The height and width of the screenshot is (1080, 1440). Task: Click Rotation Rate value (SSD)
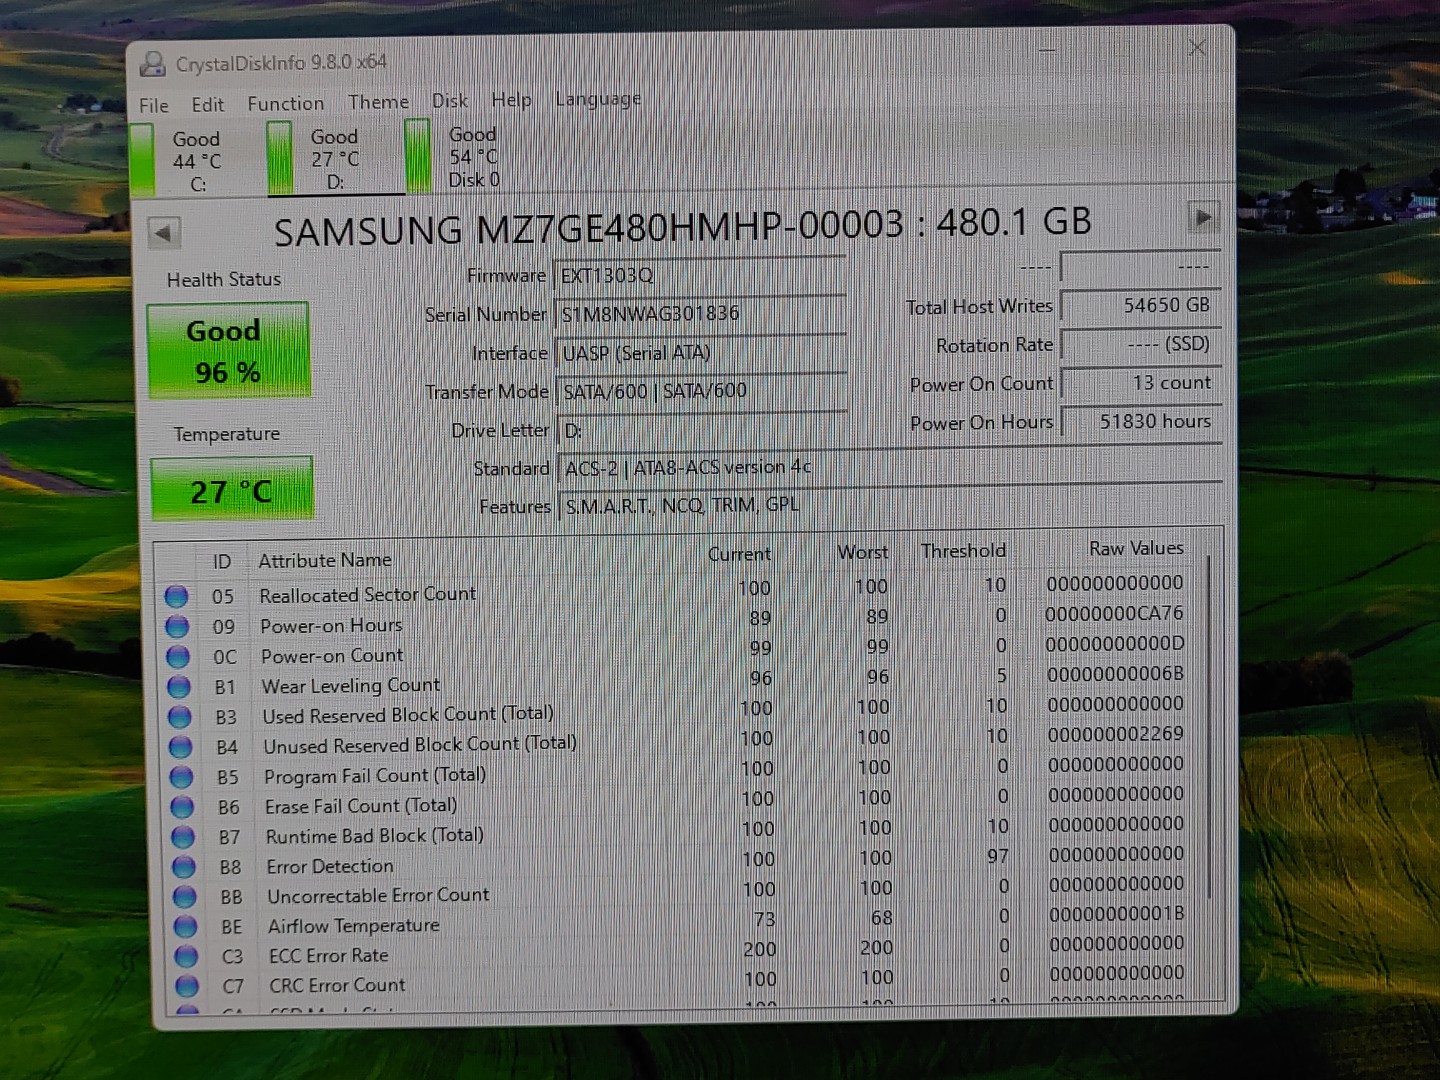1141,344
